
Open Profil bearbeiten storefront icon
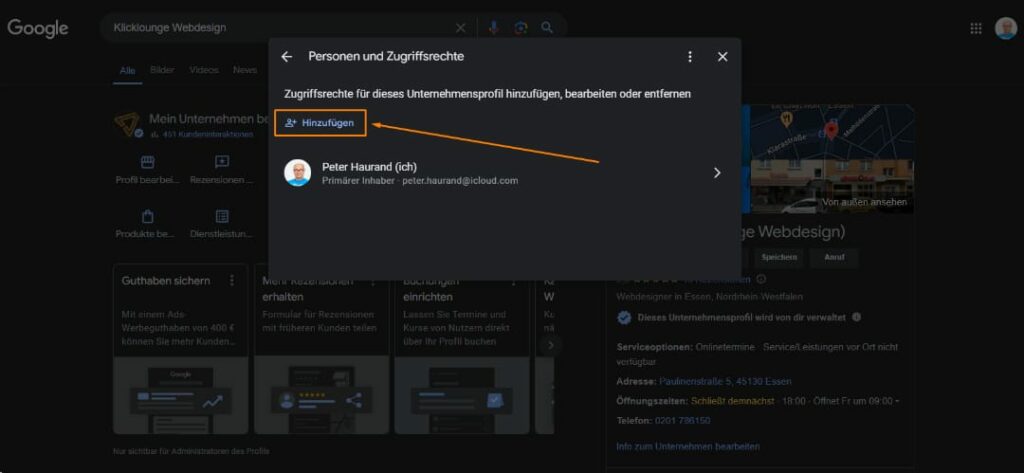click(147, 162)
